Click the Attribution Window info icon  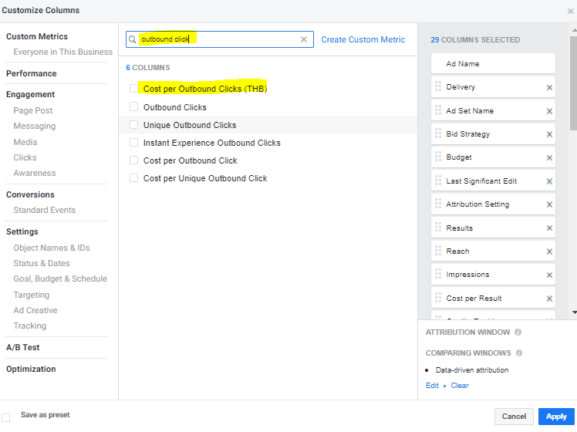point(518,332)
